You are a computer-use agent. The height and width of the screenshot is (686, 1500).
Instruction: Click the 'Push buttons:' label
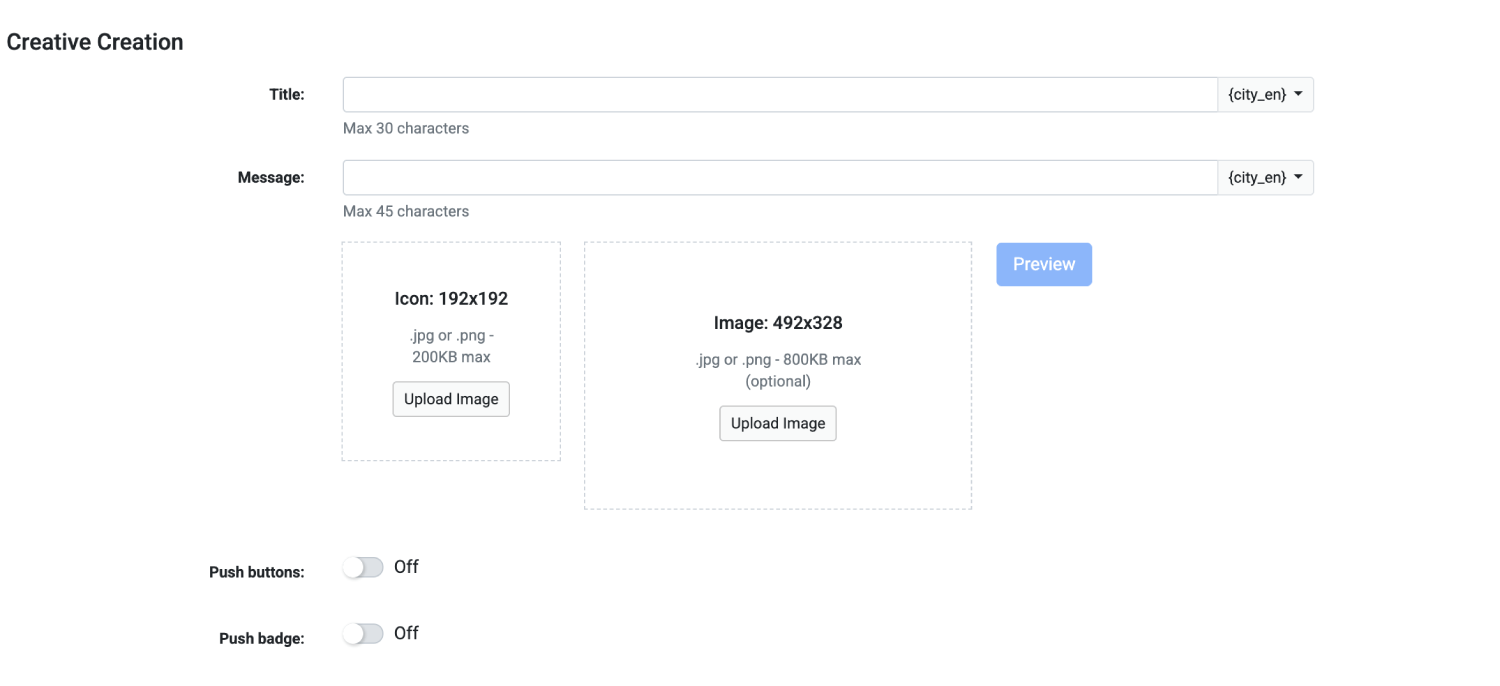tap(257, 573)
